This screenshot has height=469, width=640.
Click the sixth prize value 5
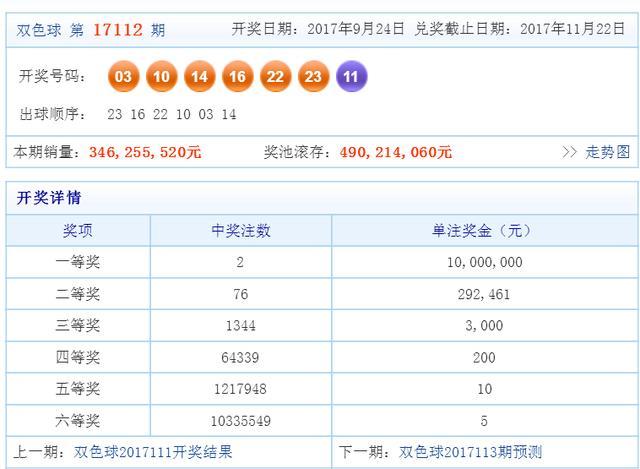click(x=484, y=421)
